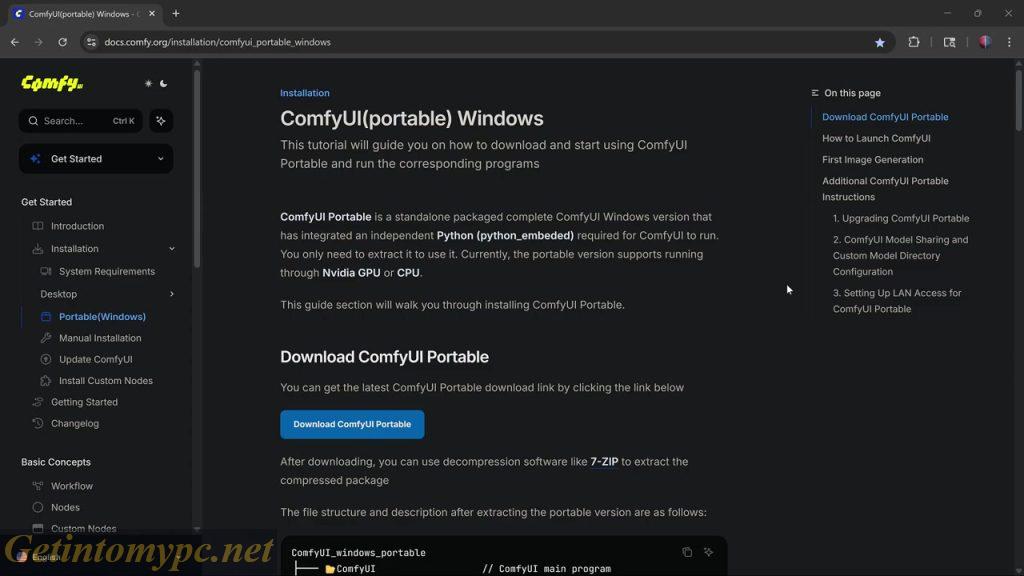Jump to 1. Upgrading ComfyUI Portable
Viewport: 1024px width, 576px height.
point(901,219)
